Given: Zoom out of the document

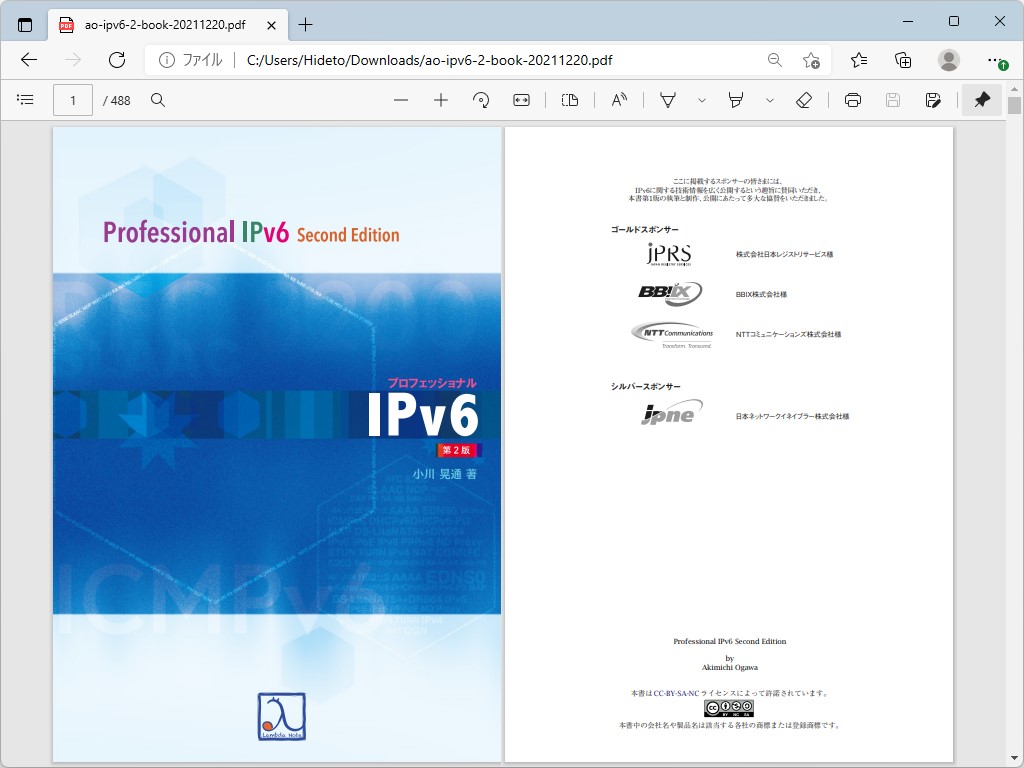Looking at the screenshot, I should click(x=401, y=100).
